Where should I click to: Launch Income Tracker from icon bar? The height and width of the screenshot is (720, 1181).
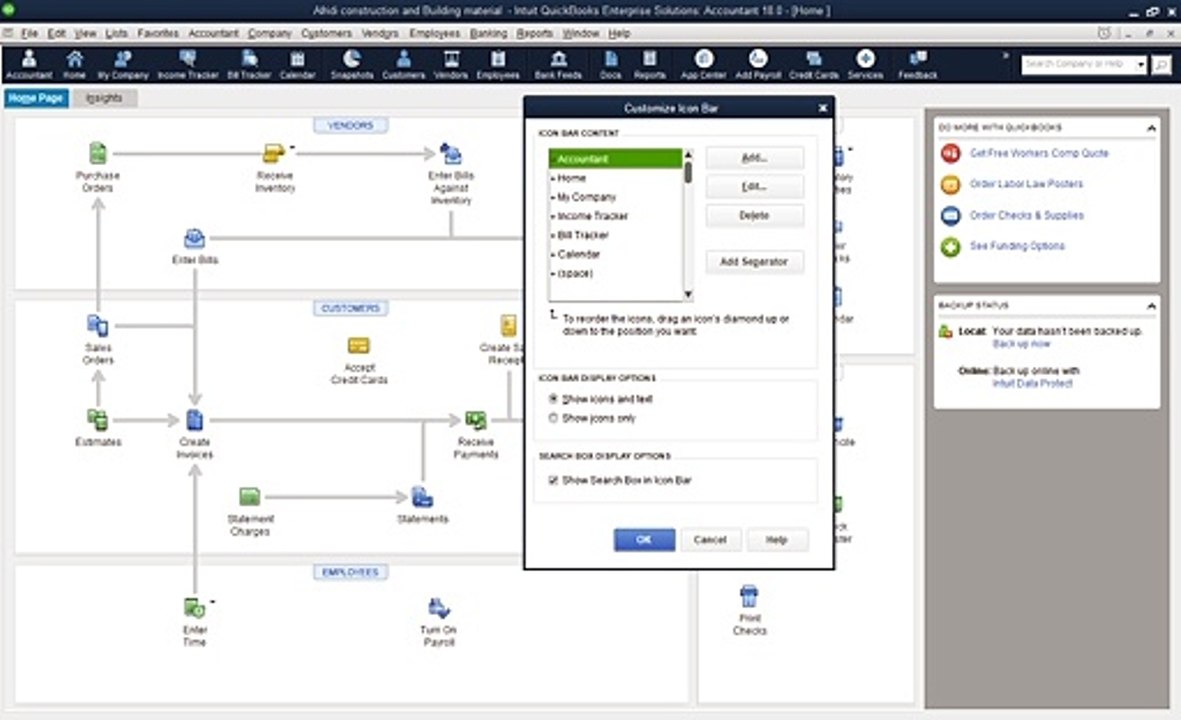pyautogui.click(x=188, y=64)
